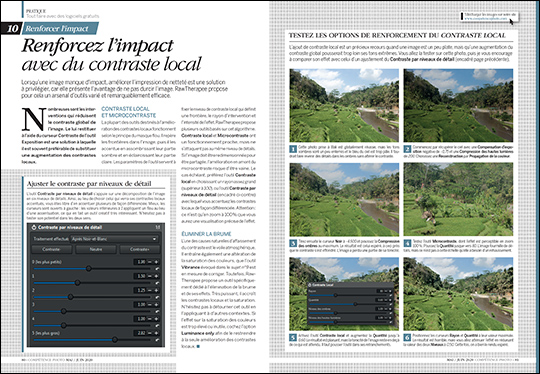Image resolution: width=540 pixels, height=374 pixels.
Task: Reset the level 0 (les plus petits) slider
Action: 157,269
